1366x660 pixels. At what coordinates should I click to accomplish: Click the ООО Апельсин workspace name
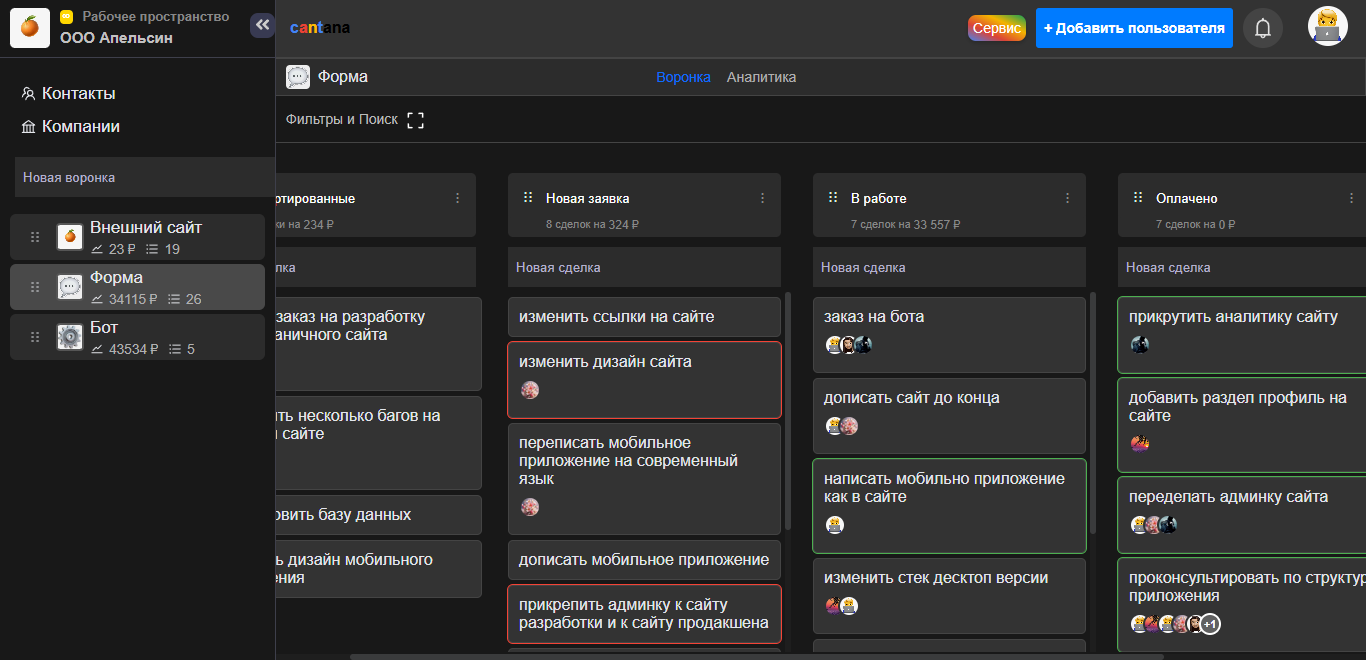(116, 38)
